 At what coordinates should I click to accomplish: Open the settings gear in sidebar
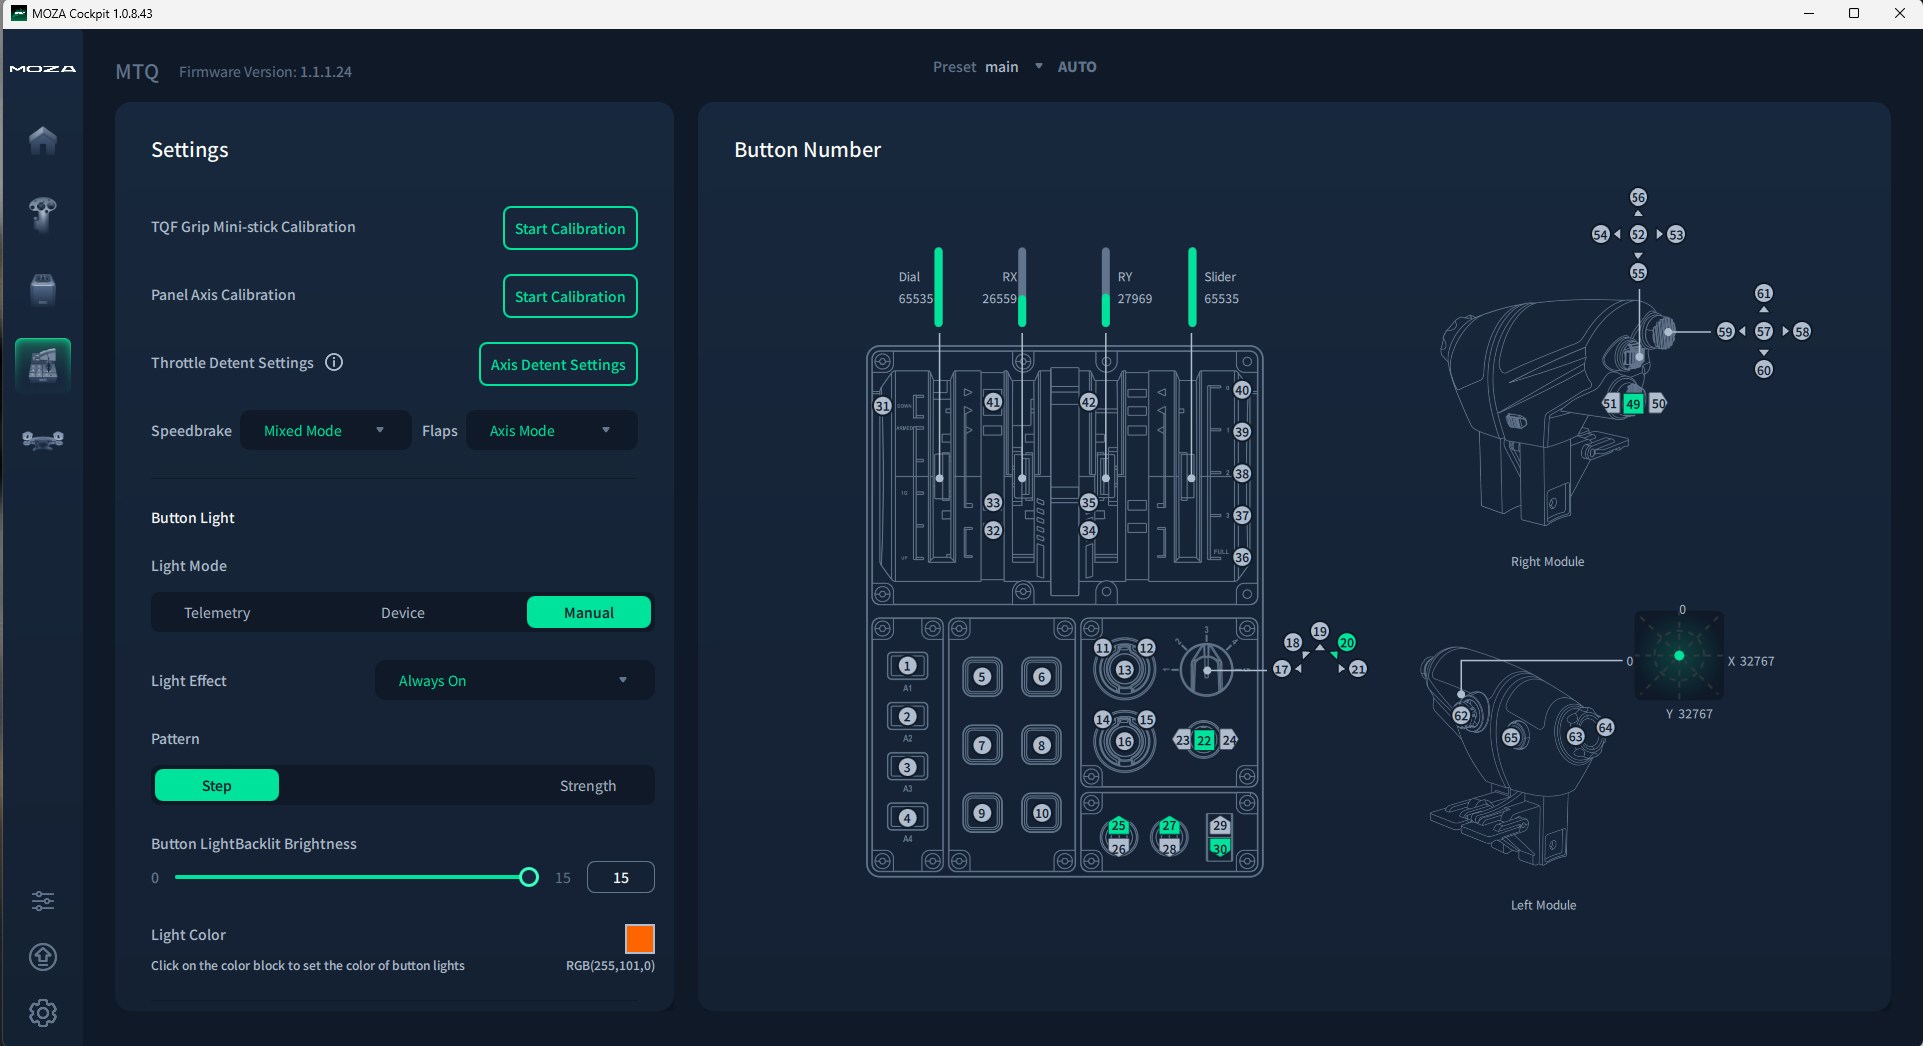point(42,1013)
